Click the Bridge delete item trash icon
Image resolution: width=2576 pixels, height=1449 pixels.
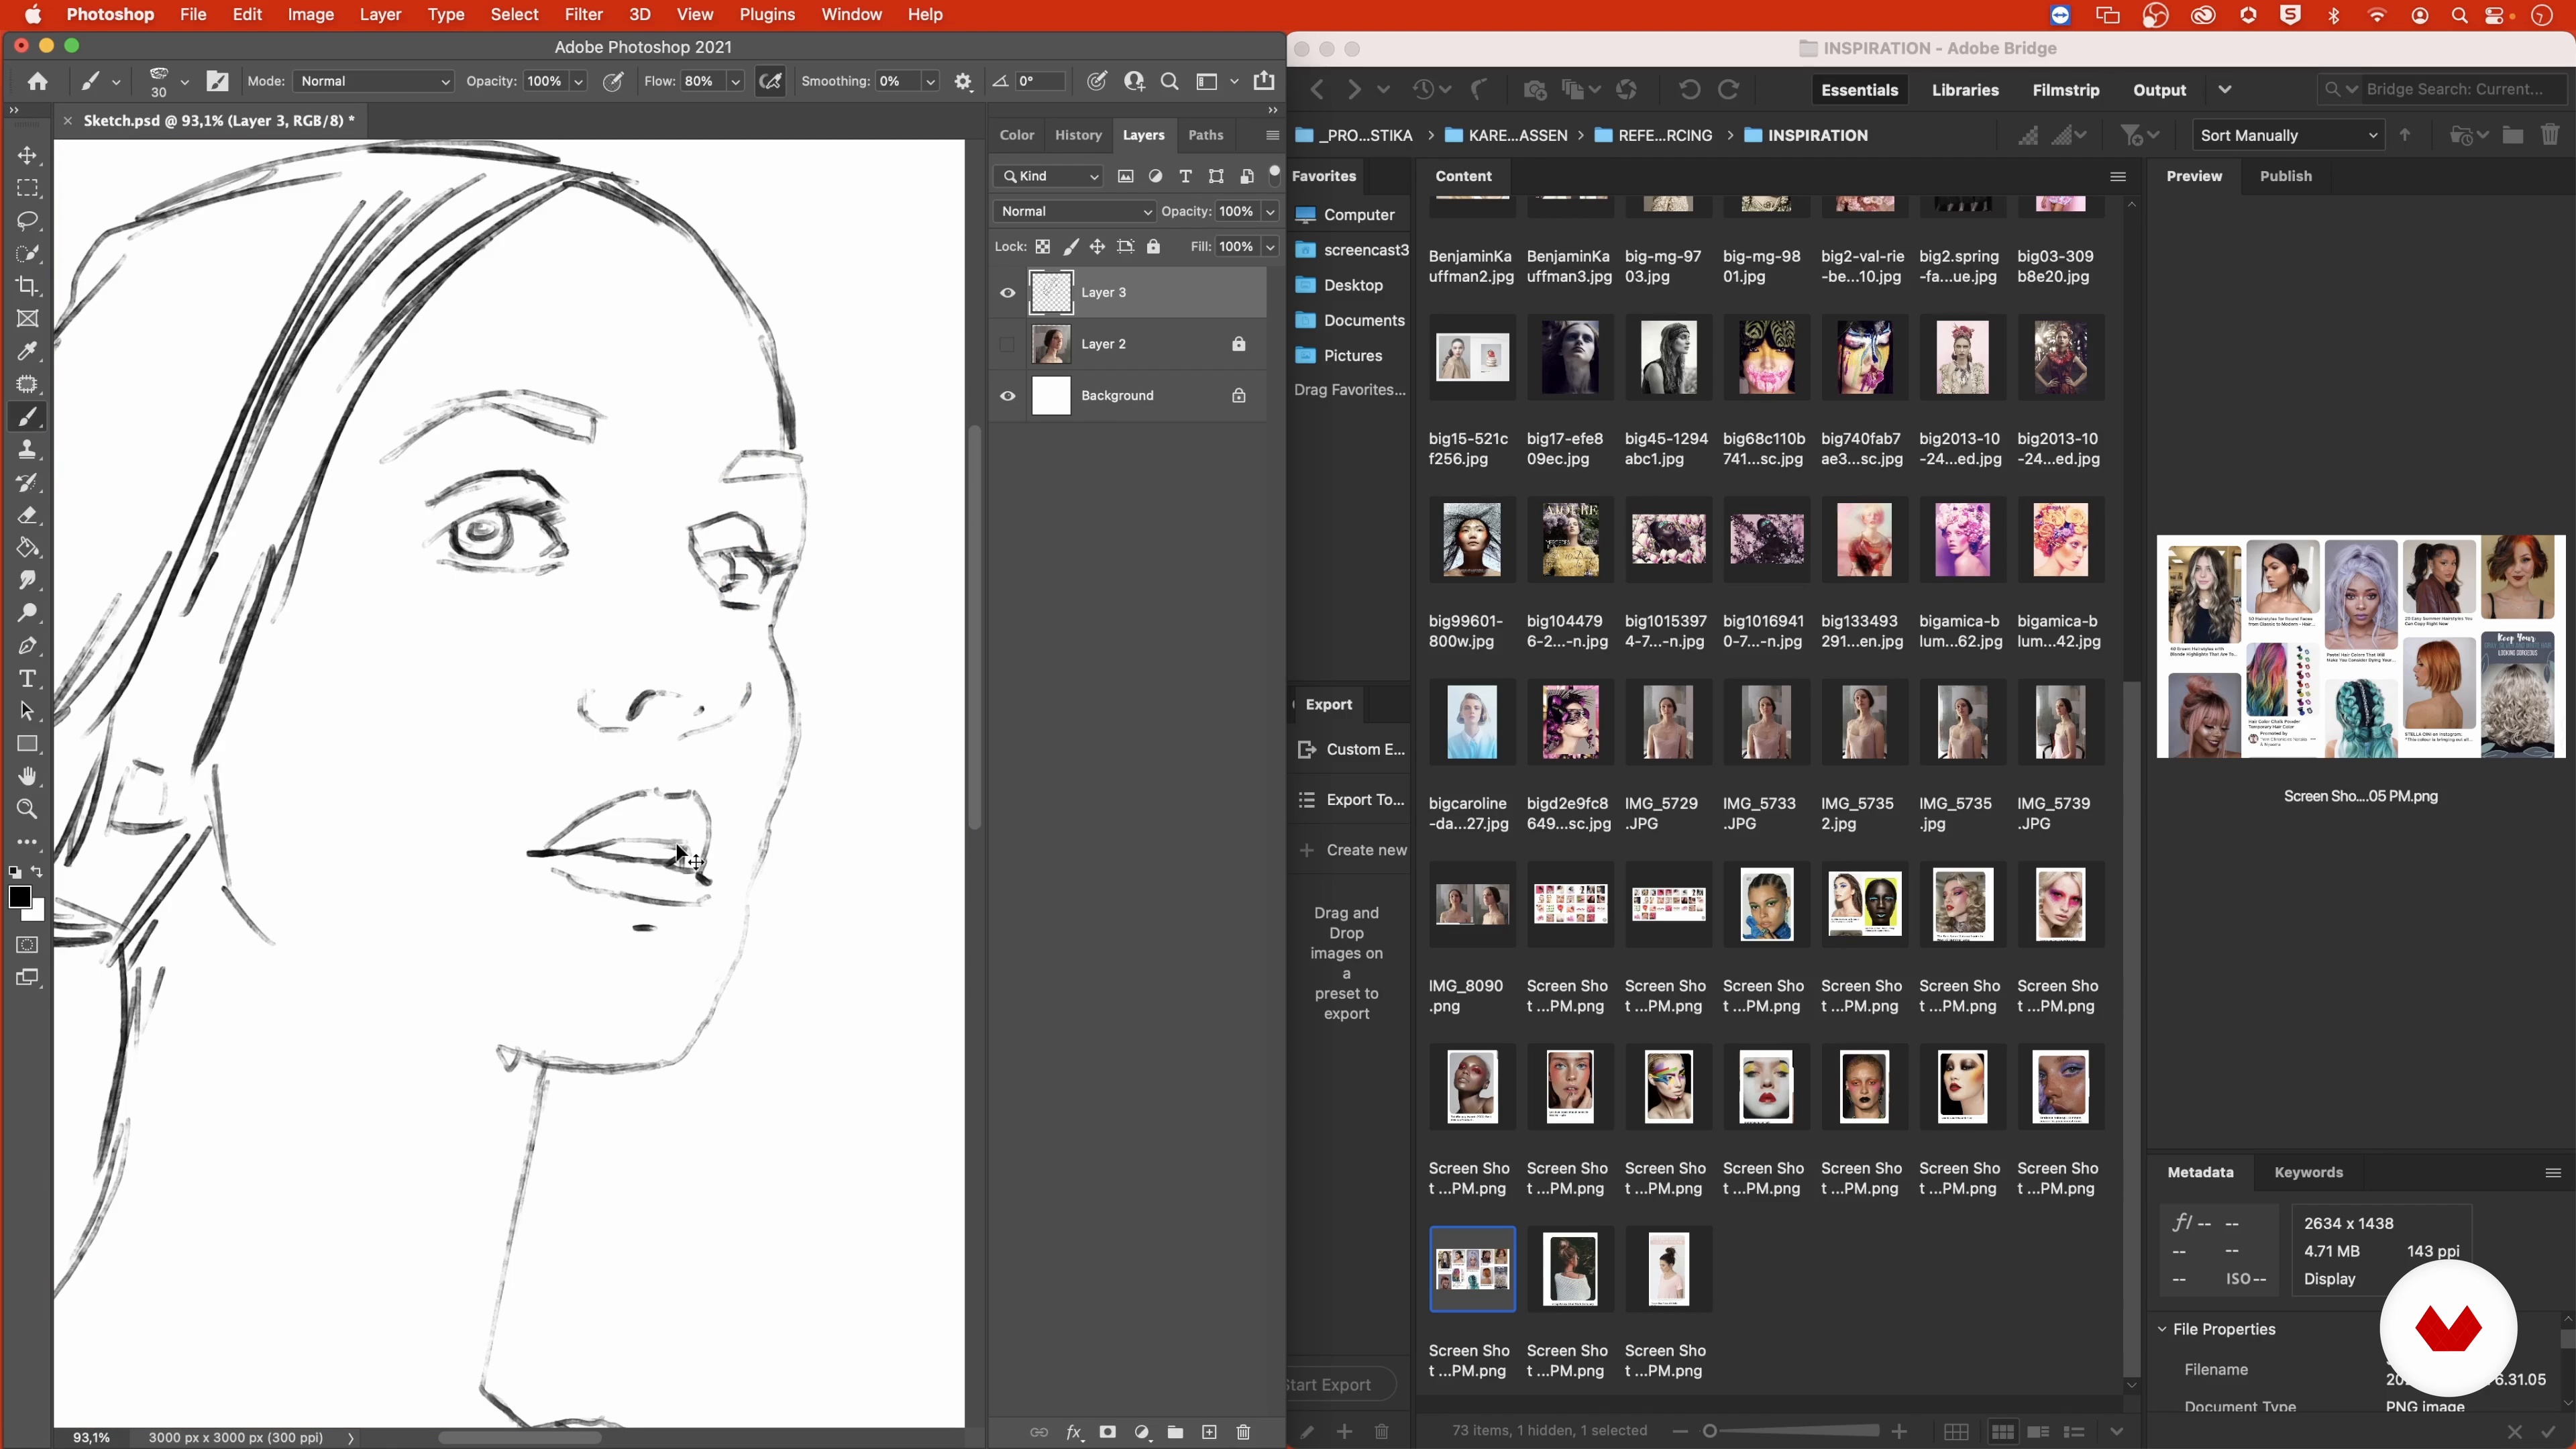click(x=2549, y=135)
